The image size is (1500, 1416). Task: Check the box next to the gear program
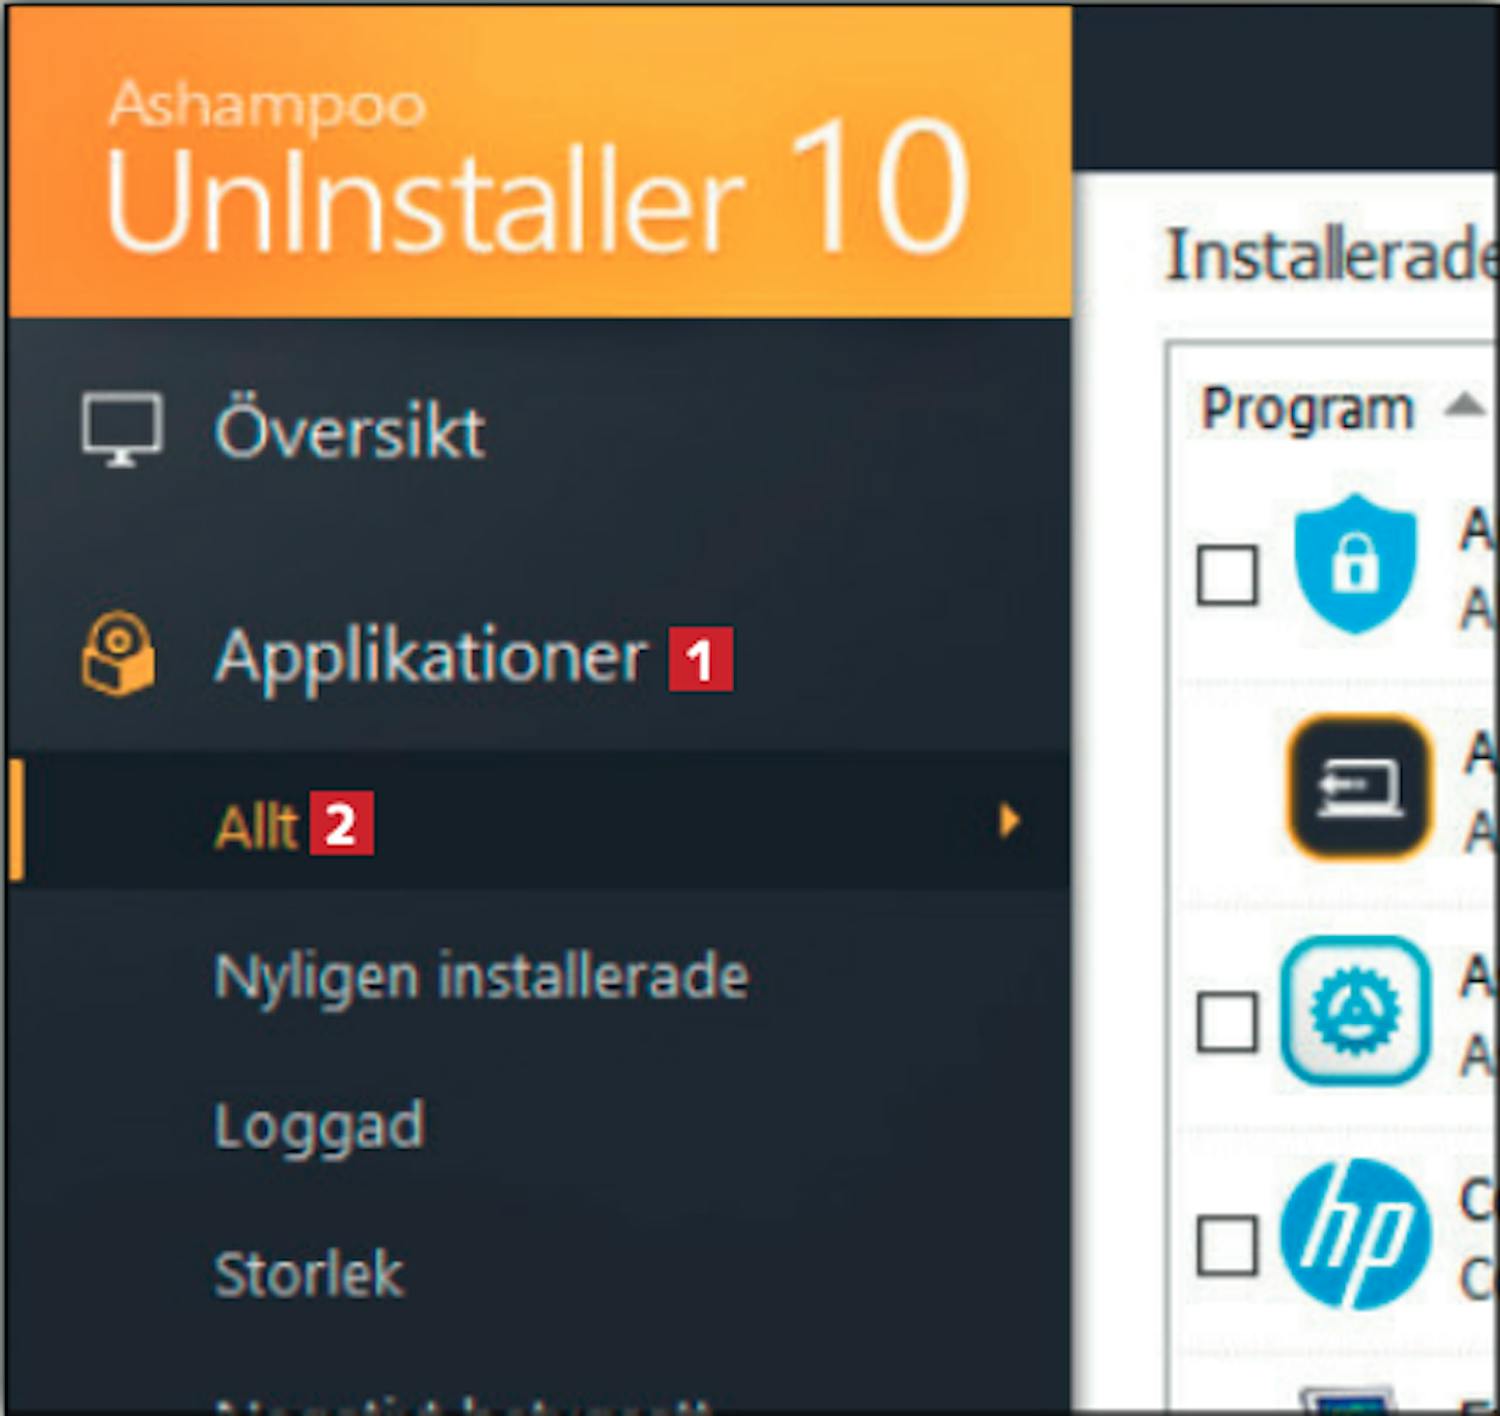tap(1227, 1022)
